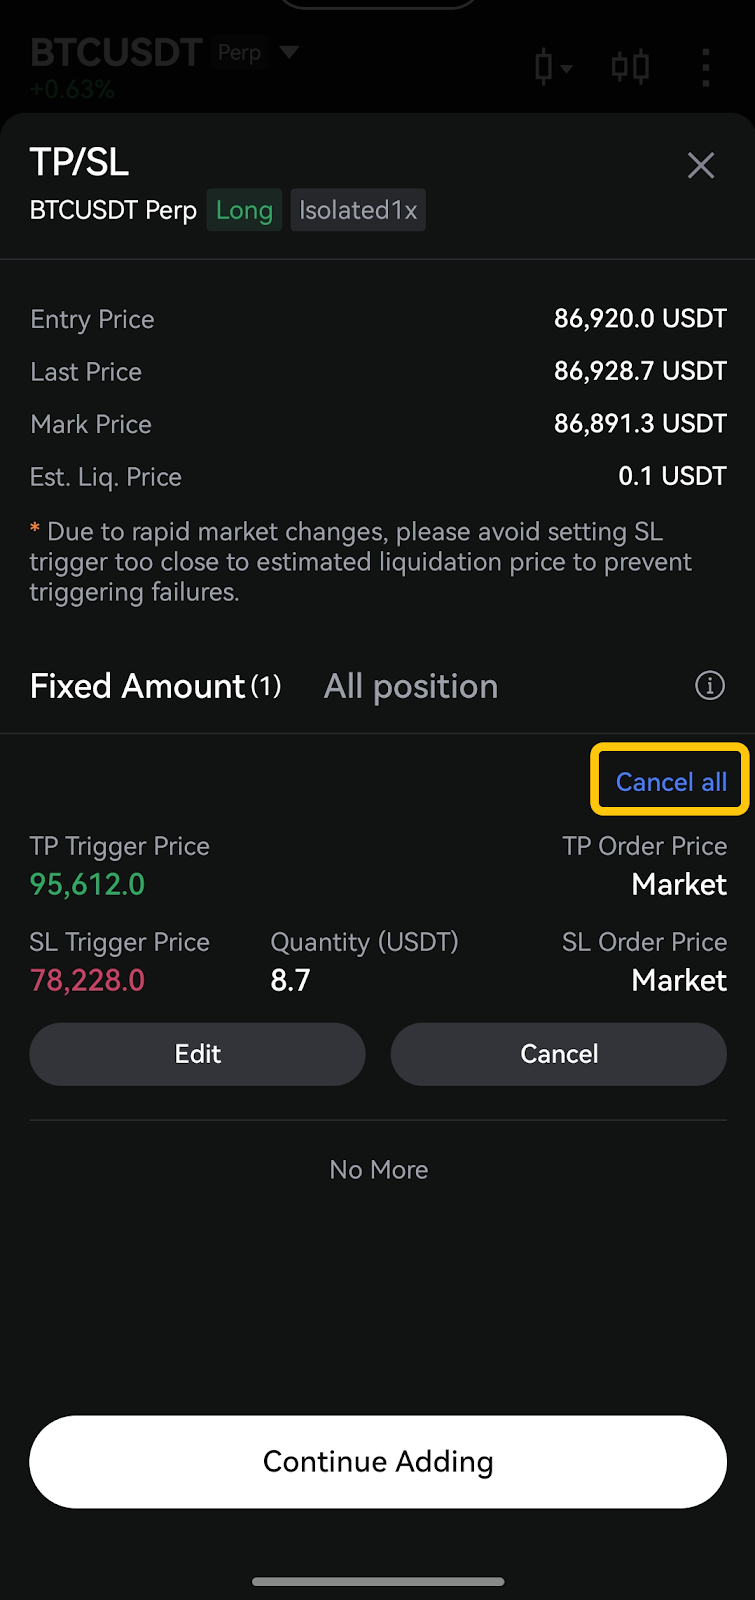
Task: Select the SL trigger price 78,228.0
Action: [x=88, y=980]
